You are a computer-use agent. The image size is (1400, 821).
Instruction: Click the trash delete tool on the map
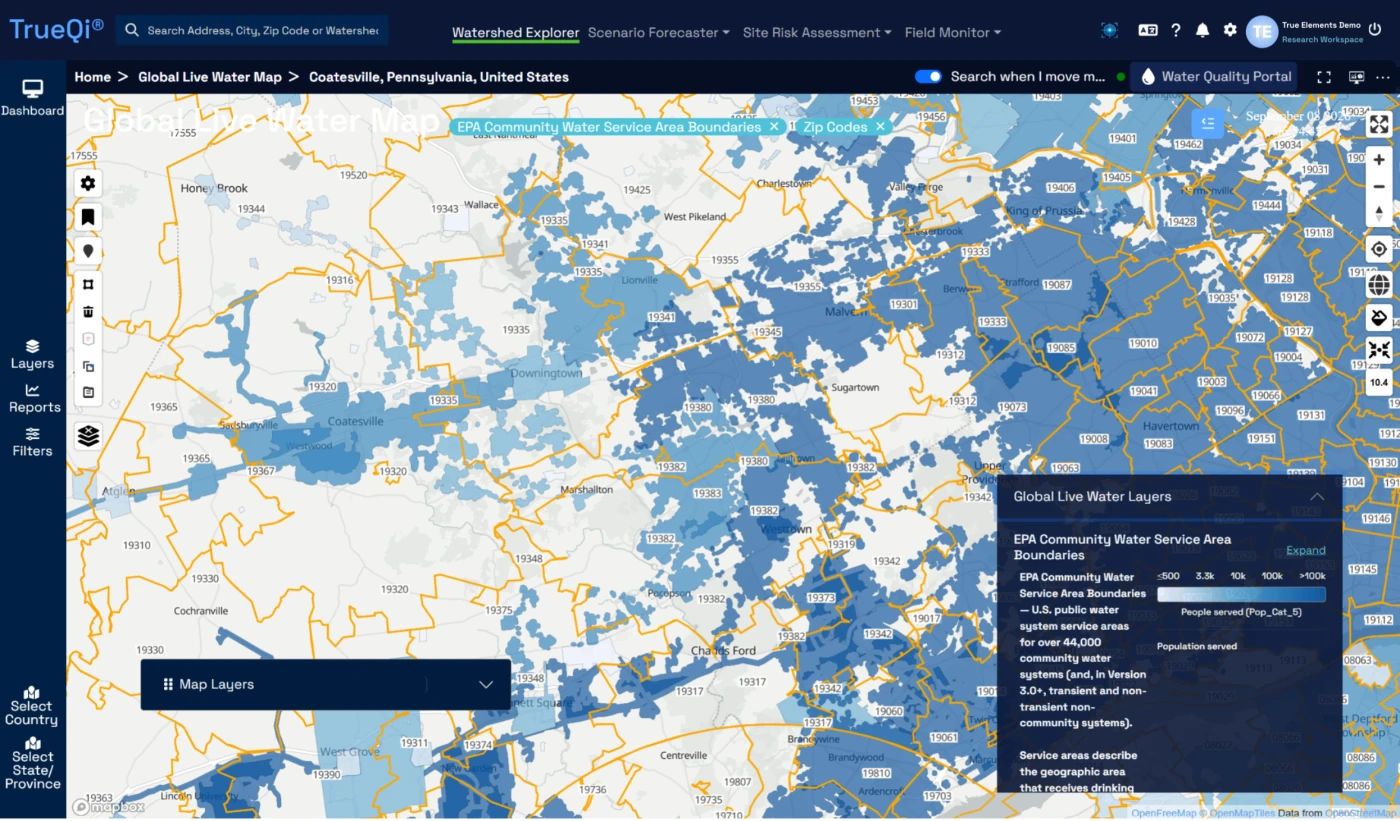coord(88,312)
